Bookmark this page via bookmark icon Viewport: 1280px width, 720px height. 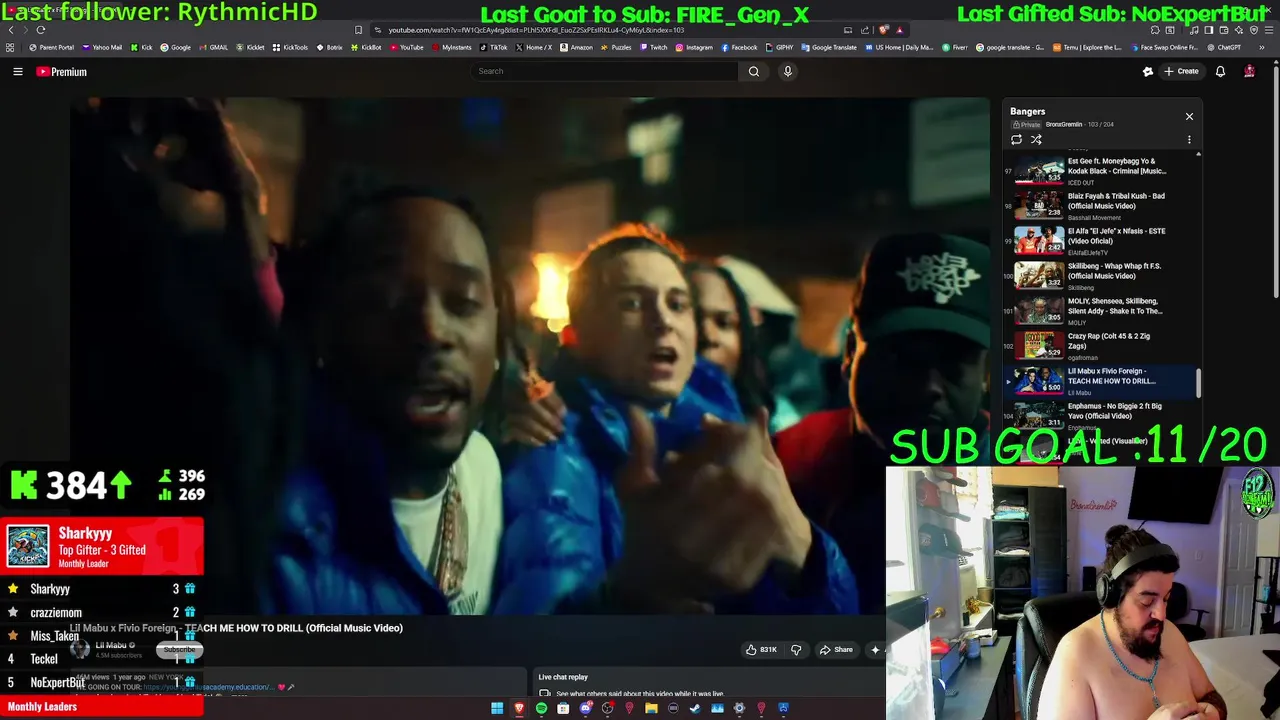[359, 30]
